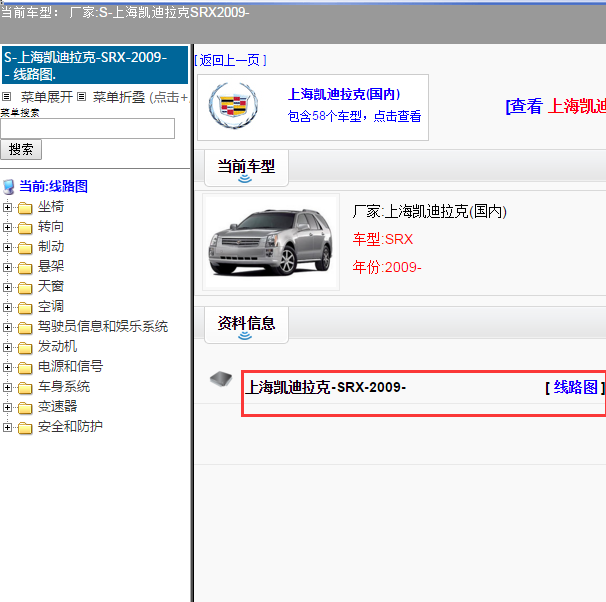Click the 车身系统 folder icon
The height and width of the screenshot is (602, 606).
[x=25, y=388]
